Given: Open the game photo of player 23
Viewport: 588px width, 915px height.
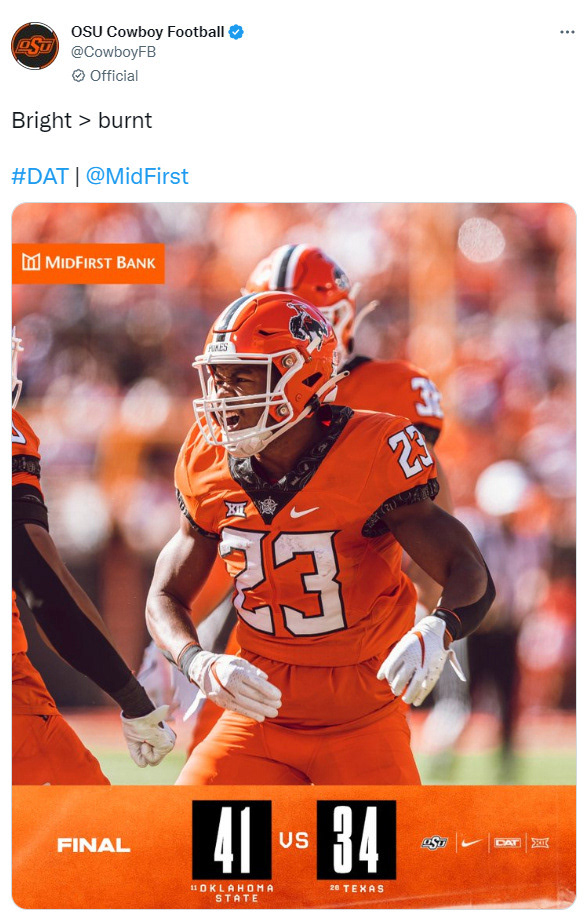Looking at the screenshot, I should click(294, 494).
